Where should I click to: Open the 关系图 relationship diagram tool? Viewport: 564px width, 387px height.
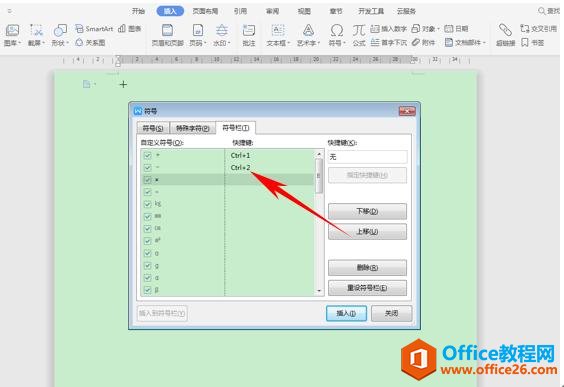[91, 42]
